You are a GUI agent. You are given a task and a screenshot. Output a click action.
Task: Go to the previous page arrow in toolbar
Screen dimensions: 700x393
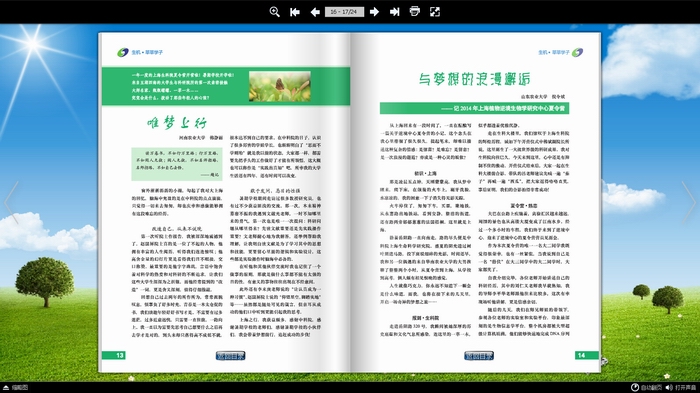point(315,12)
